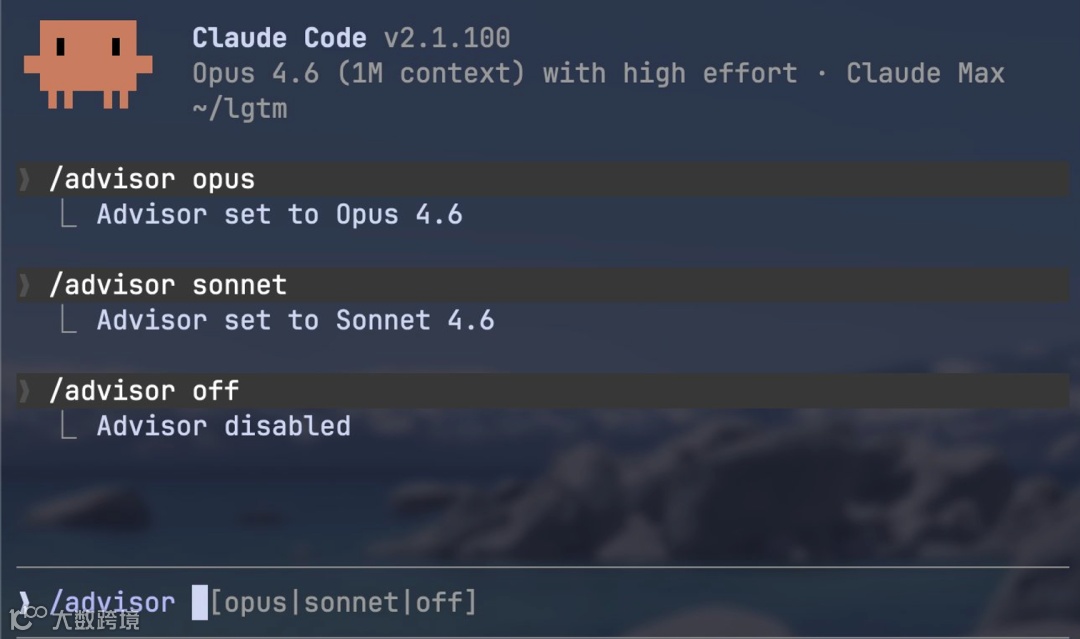
Task: Select the 'off' option in the hint
Action: (439, 603)
